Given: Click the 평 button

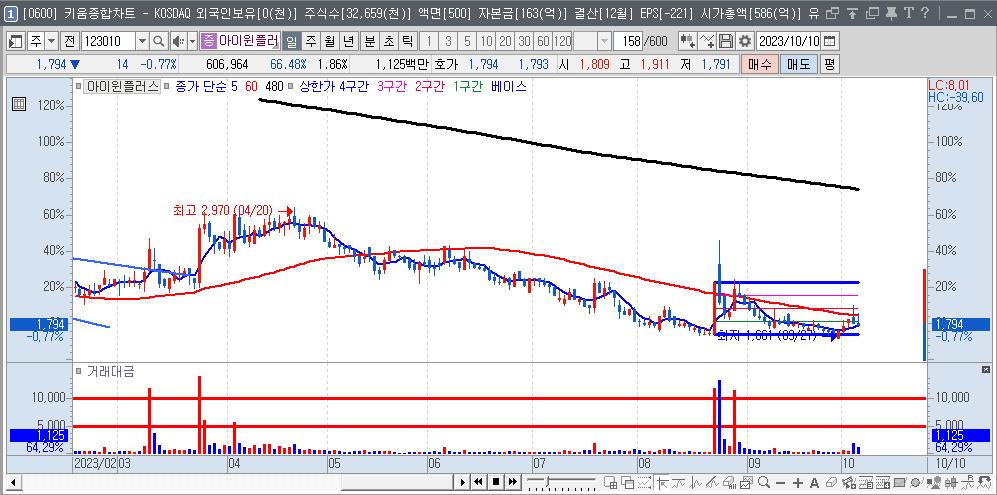Looking at the screenshot, I should click(829, 64).
